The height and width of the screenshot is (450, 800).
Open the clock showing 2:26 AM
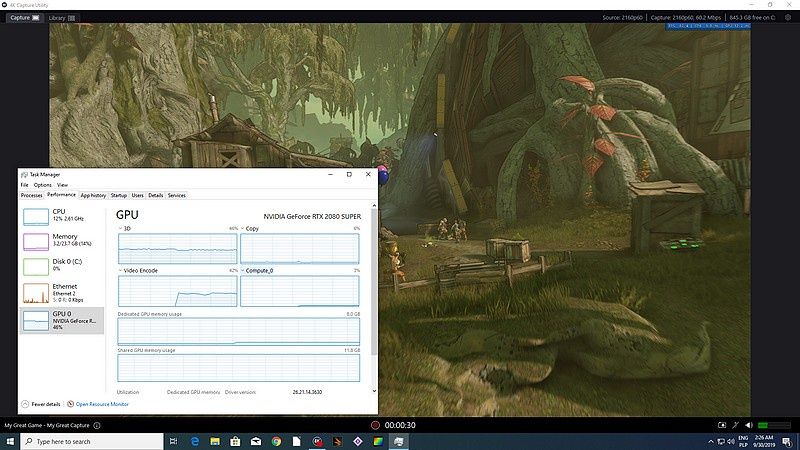tap(764, 441)
